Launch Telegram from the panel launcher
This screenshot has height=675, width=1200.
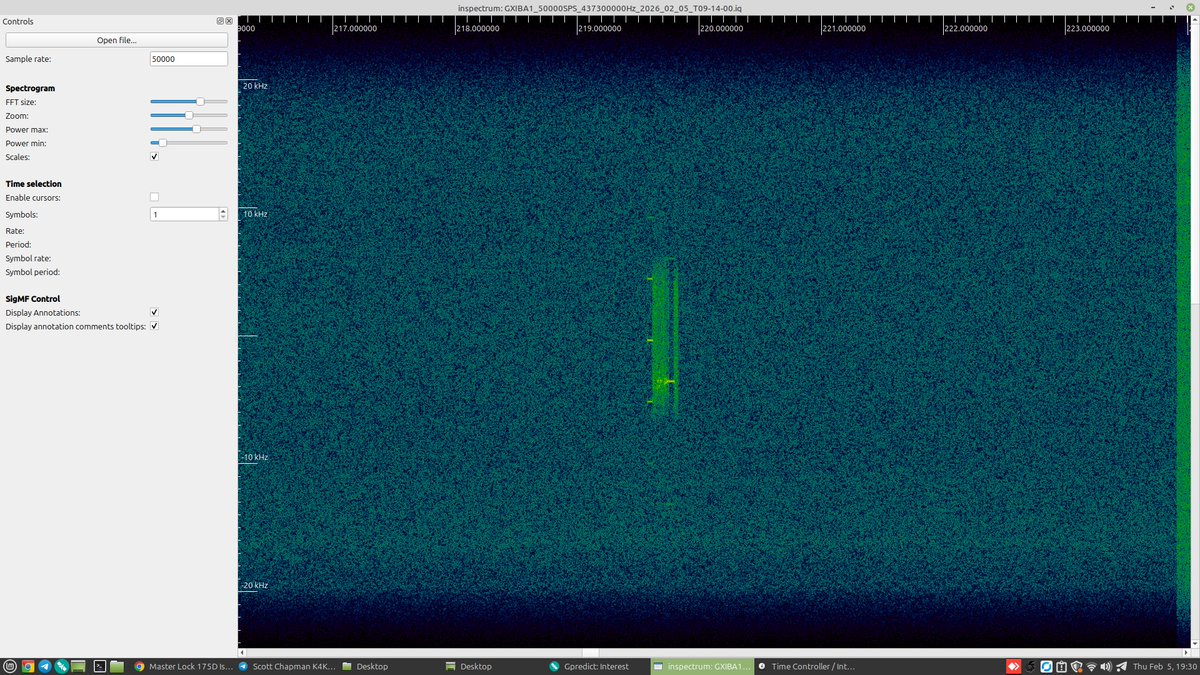(x=44, y=666)
